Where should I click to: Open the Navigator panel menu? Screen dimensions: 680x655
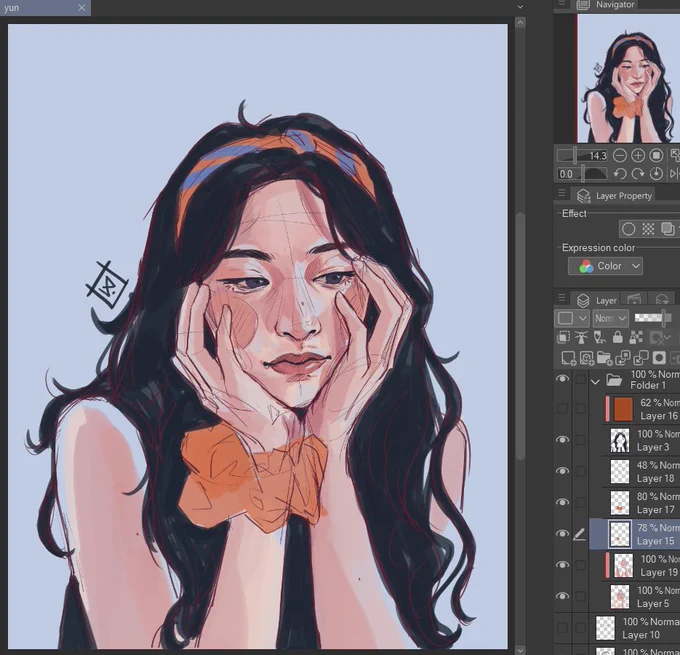(562, 4)
